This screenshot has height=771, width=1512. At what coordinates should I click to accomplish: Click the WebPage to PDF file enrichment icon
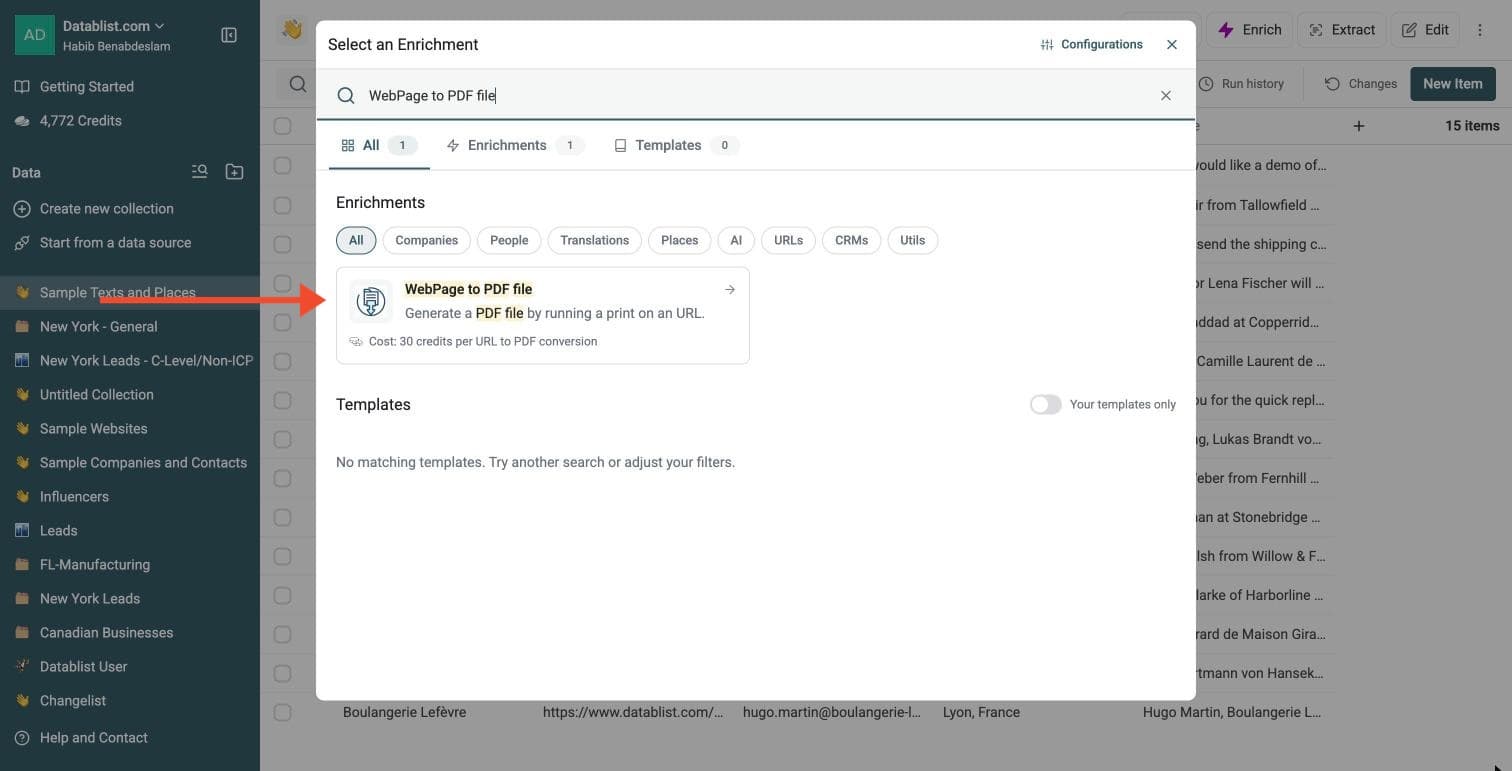(371, 301)
